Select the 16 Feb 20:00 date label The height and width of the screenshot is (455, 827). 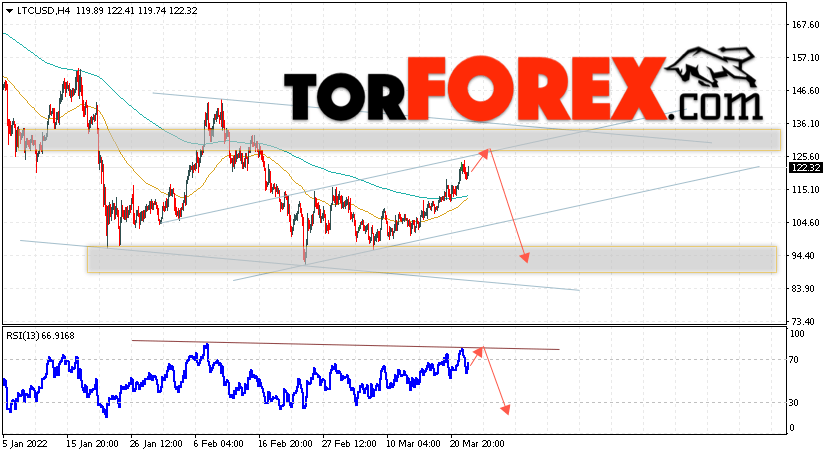[284, 444]
